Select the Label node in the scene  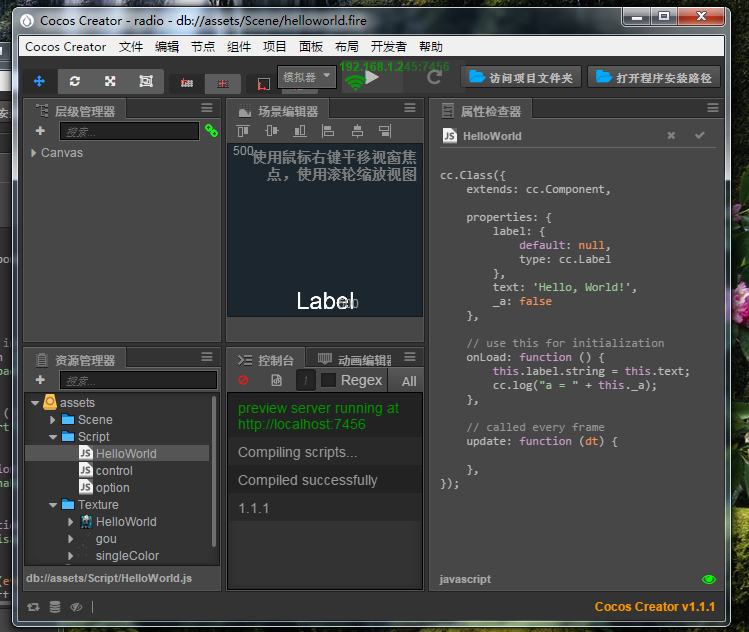pyautogui.click(x=325, y=301)
